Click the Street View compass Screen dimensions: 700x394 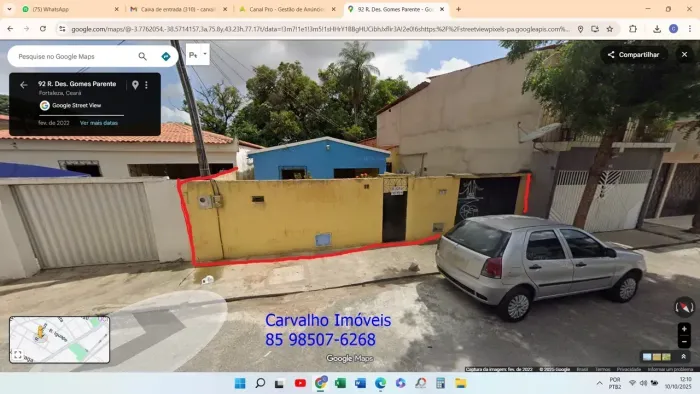click(684, 307)
